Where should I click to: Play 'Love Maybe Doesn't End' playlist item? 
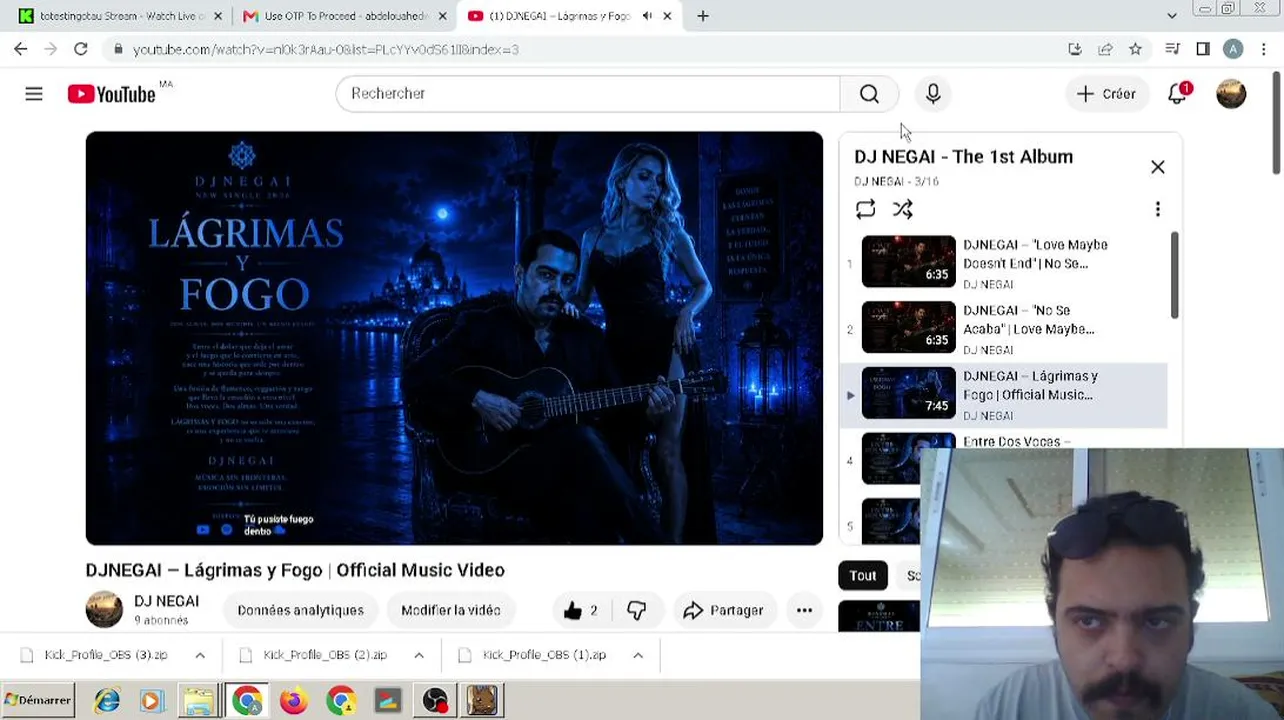pyautogui.click(x=1003, y=263)
